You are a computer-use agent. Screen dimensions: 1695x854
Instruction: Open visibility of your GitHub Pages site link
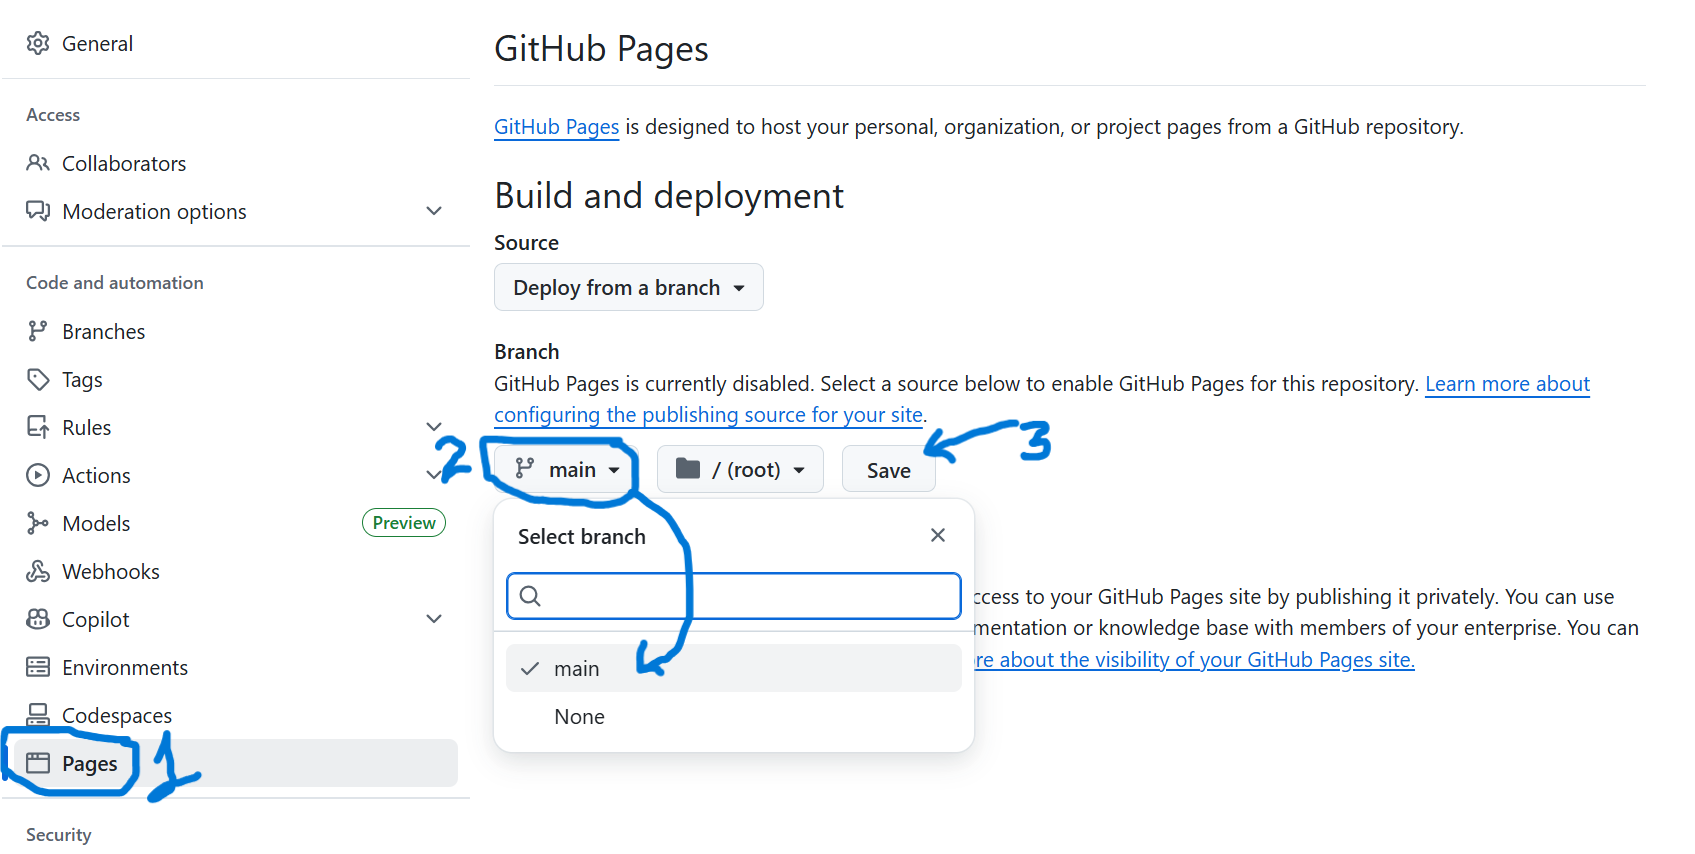pos(1195,659)
